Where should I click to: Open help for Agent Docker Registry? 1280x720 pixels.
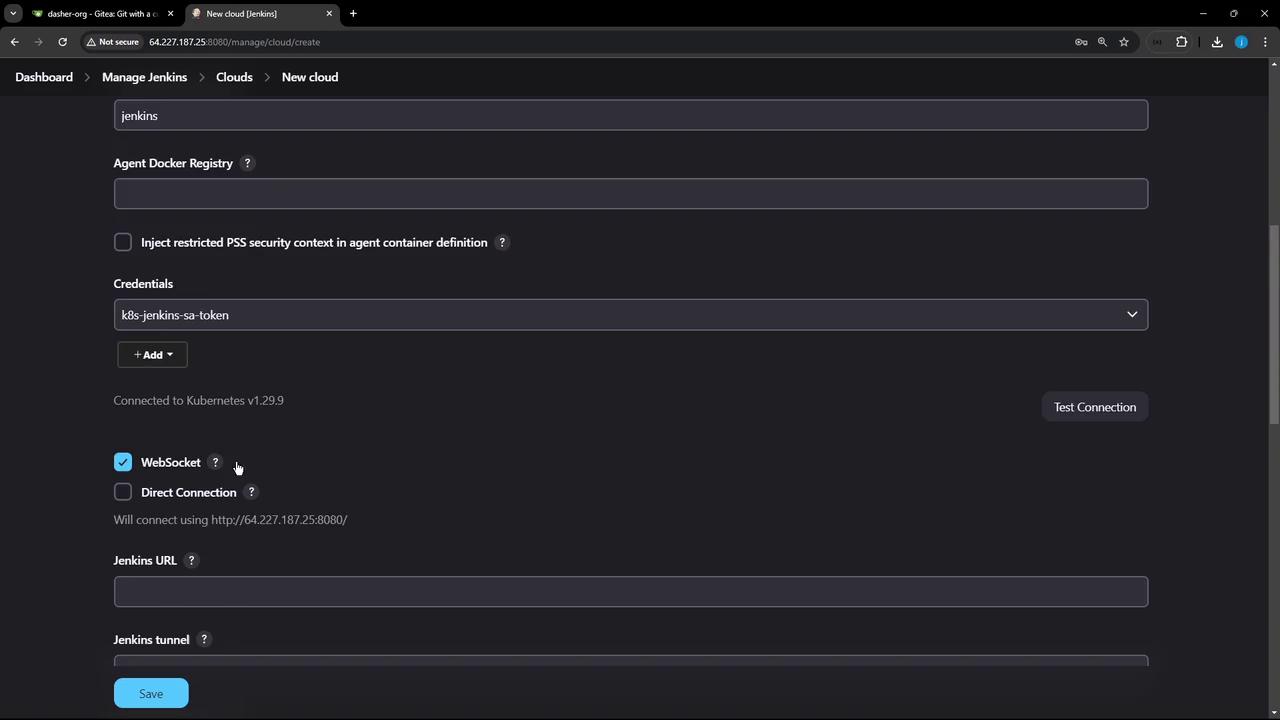247,163
